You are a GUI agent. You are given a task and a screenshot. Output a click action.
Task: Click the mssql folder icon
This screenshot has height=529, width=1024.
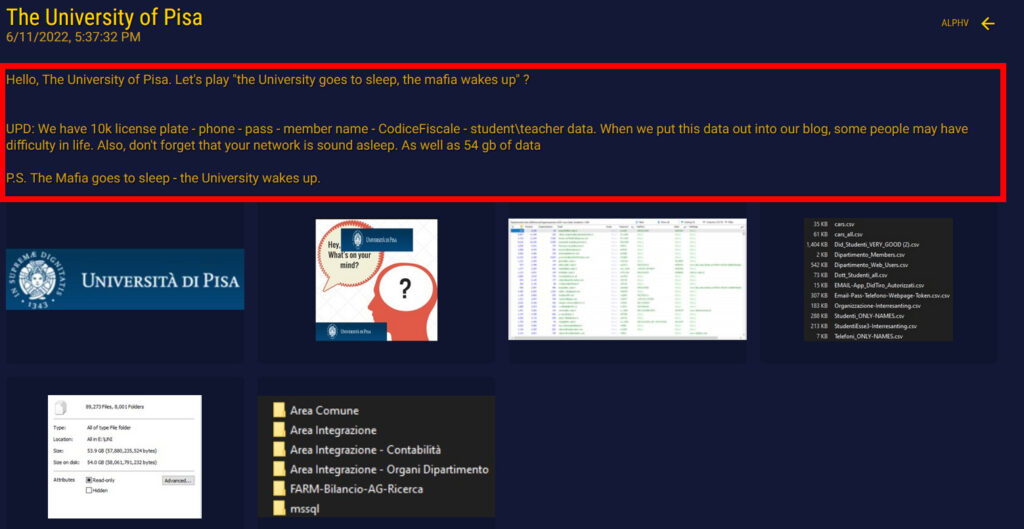pyautogui.click(x=279, y=508)
